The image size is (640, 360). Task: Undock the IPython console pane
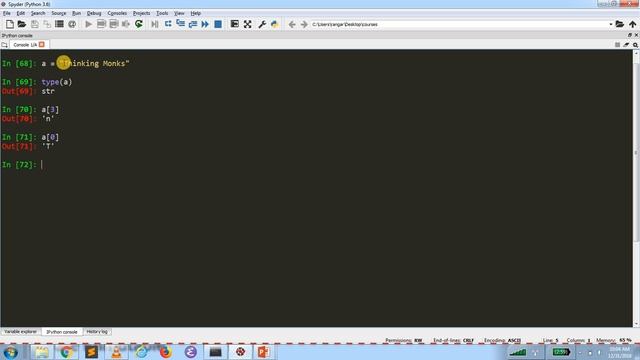(x=630, y=35)
